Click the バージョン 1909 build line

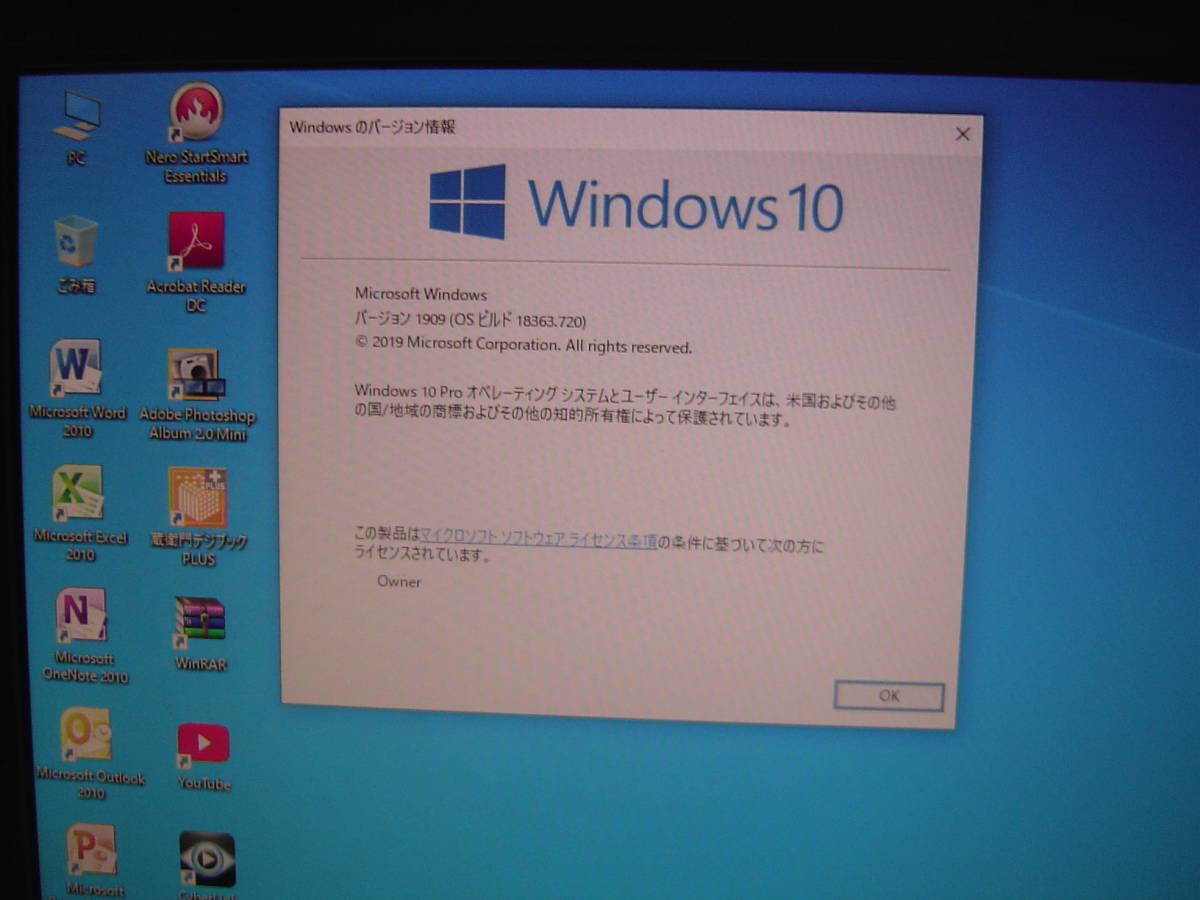pyautogui.click(x=471, y=320)
